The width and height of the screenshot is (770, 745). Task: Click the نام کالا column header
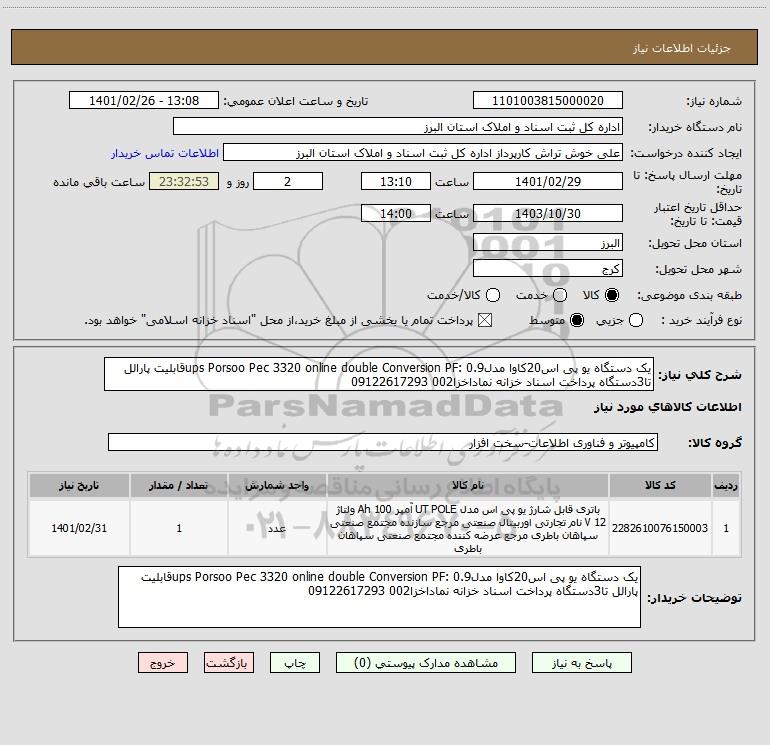(468, 485)
